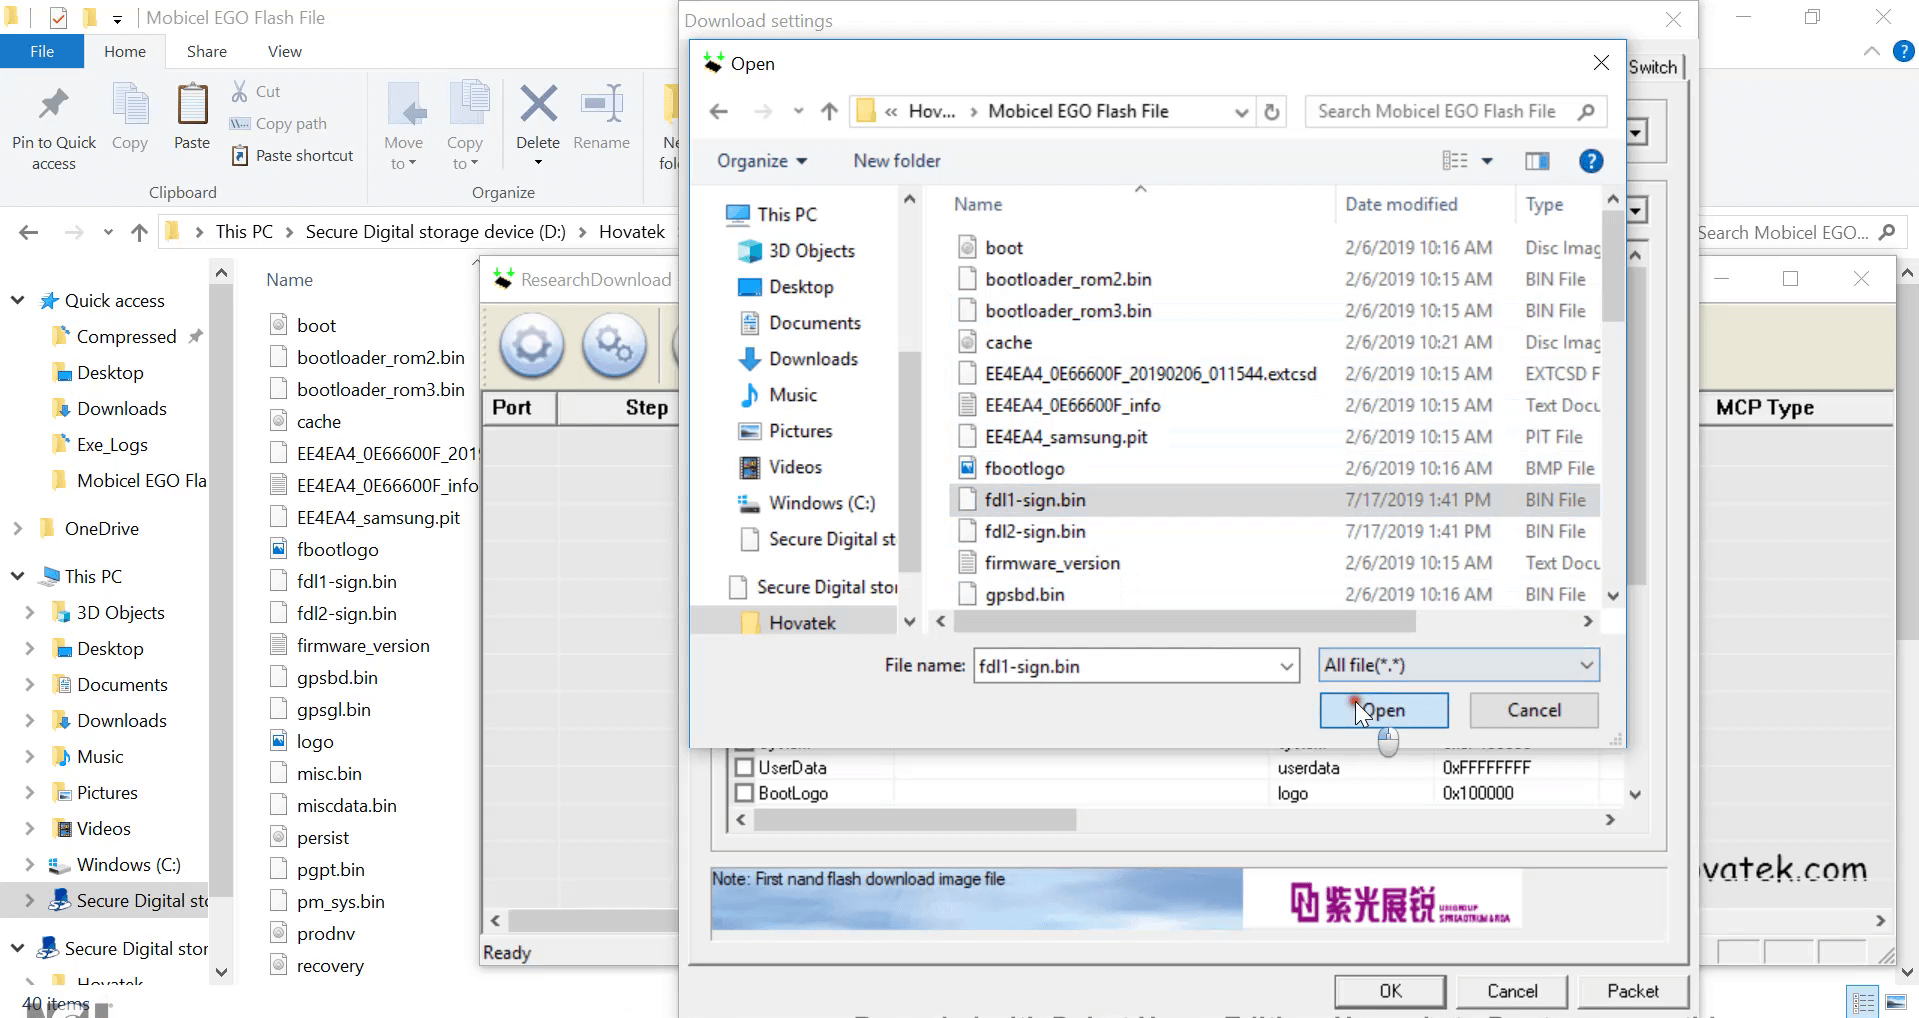The height and width of the screenshot is (1018, 1919).
Task: Click the Packet button in Download settings
Action: [x=1632, y=991]
